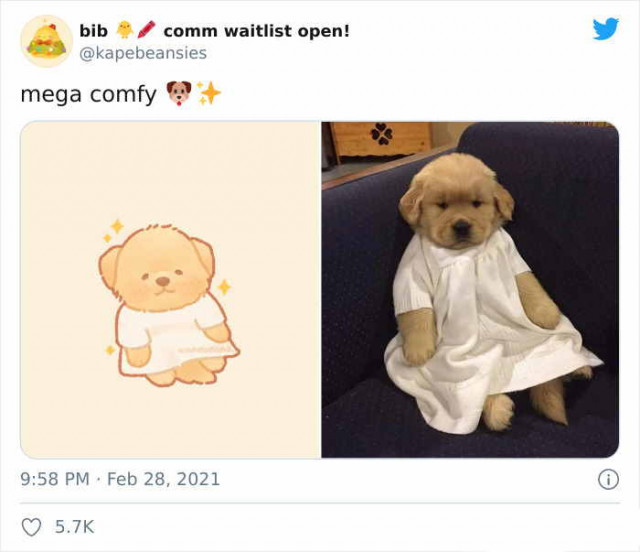Click the baby chick emoji in display name

[x=124, y=30]
